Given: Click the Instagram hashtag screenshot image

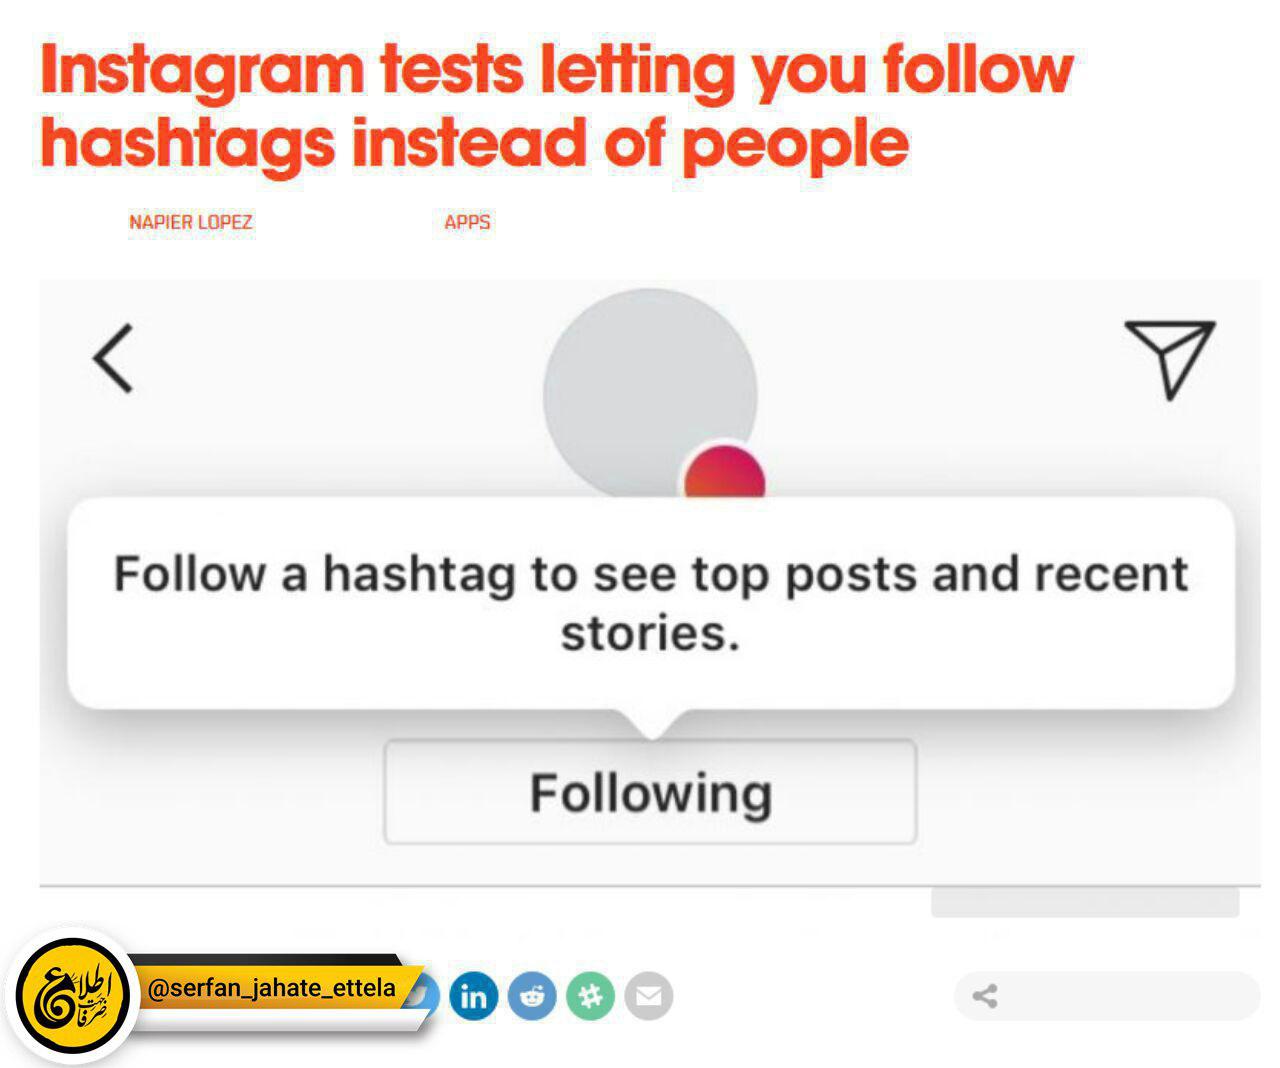Looking at the screenshot, I should pos(650,582).
